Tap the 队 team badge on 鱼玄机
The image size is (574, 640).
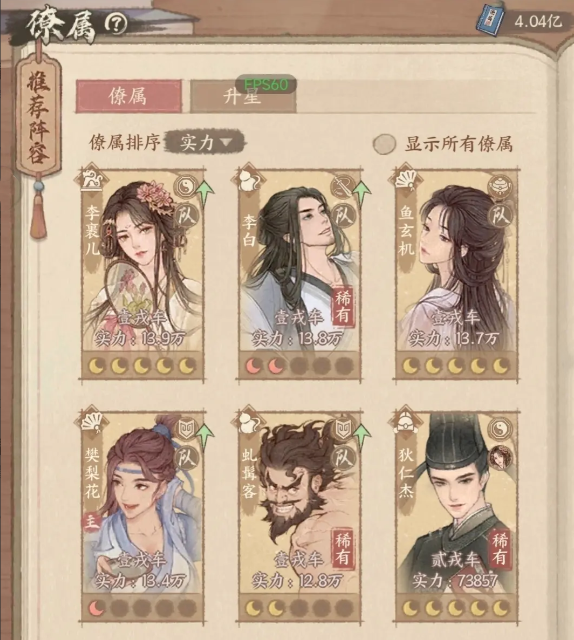click(500, 215)
